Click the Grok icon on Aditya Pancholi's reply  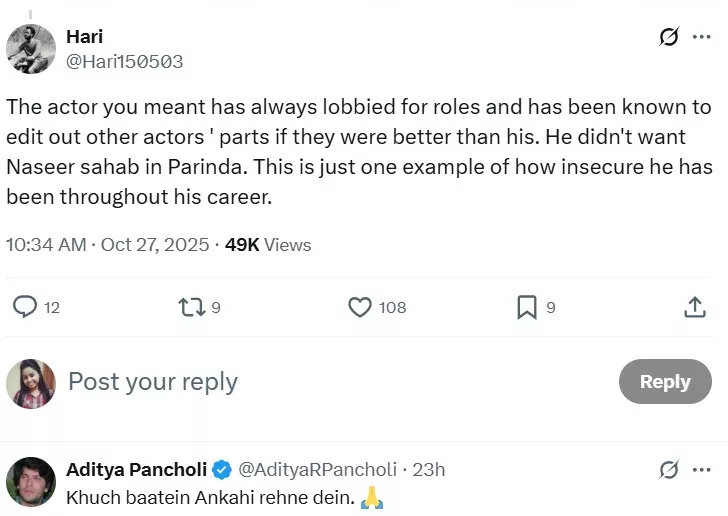[x=670, y=469]
